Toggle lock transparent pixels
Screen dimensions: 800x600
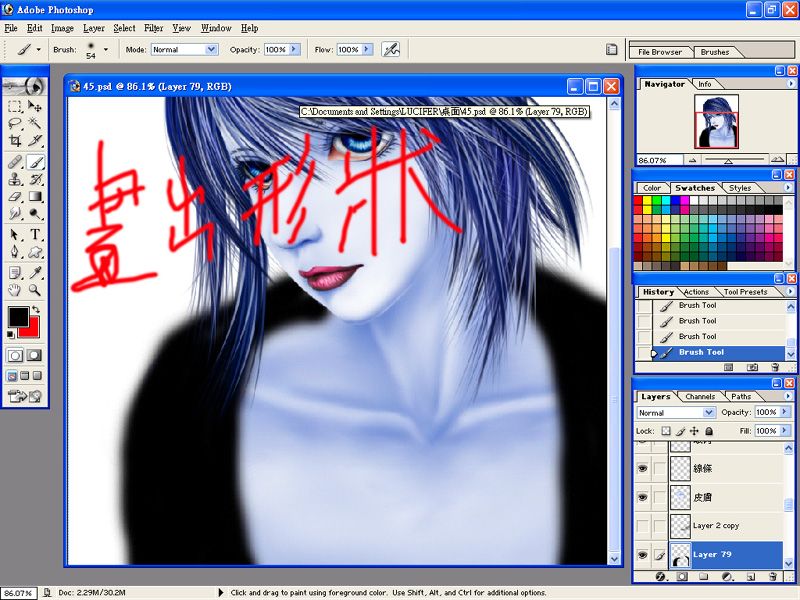click(666, 431)
